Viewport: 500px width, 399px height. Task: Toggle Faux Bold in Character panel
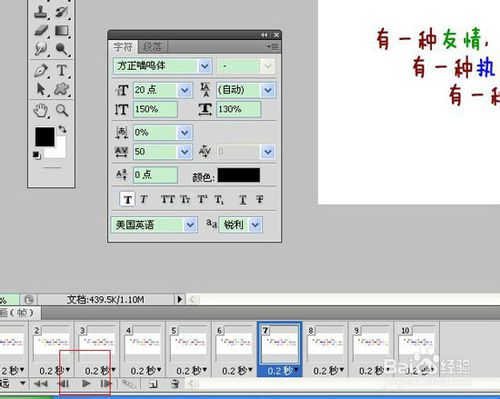[128, 200]
